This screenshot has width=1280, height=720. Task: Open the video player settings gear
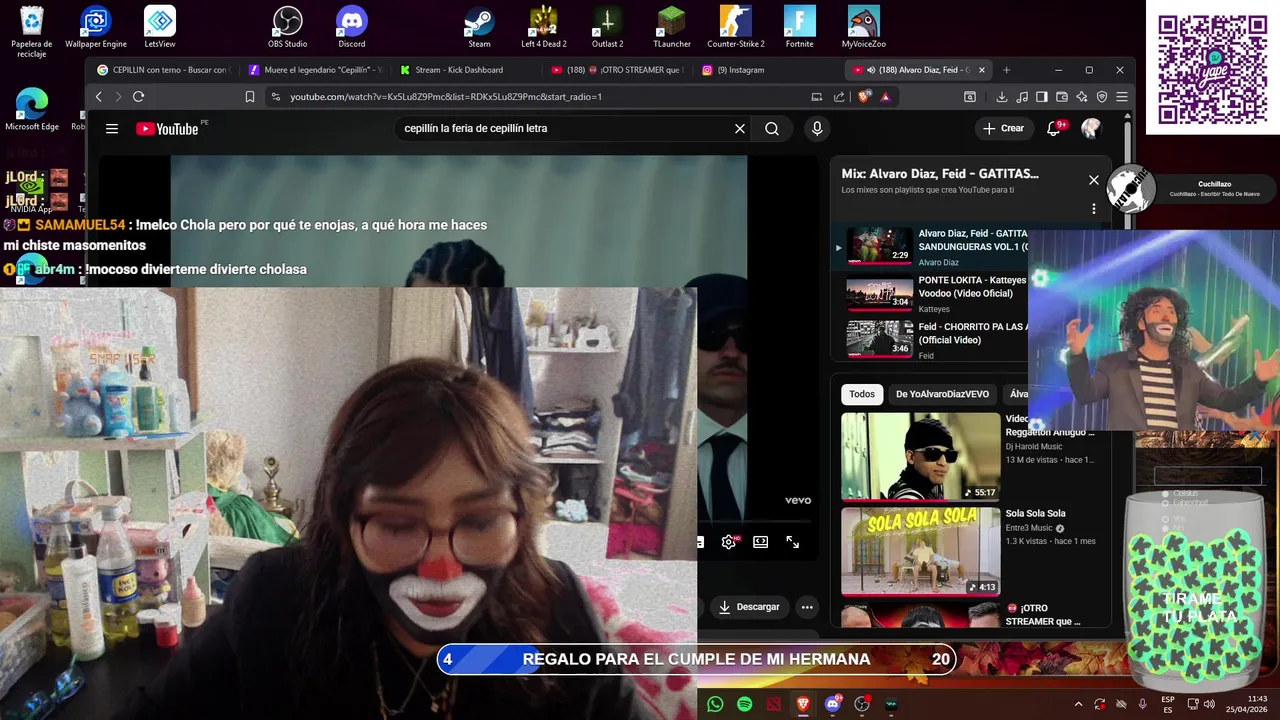pyautogui.click(x=729, y=542)
